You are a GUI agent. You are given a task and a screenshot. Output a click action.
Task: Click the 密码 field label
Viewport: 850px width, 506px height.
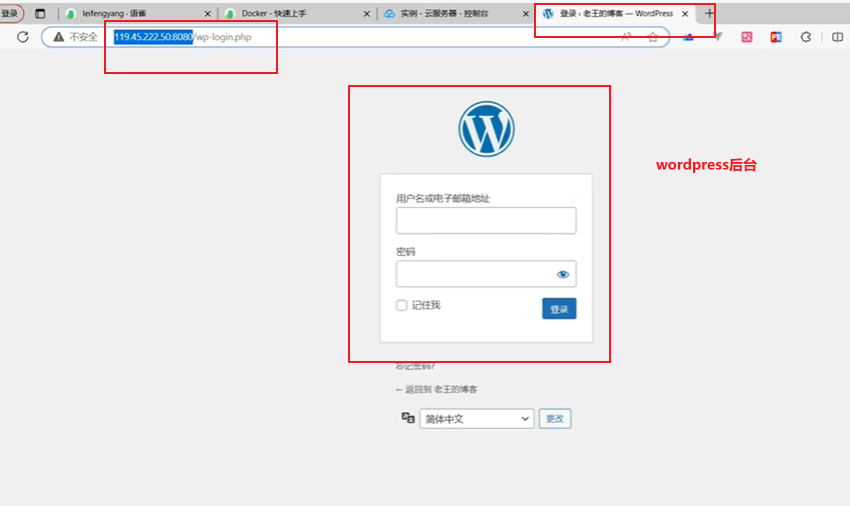click(405, 252)
